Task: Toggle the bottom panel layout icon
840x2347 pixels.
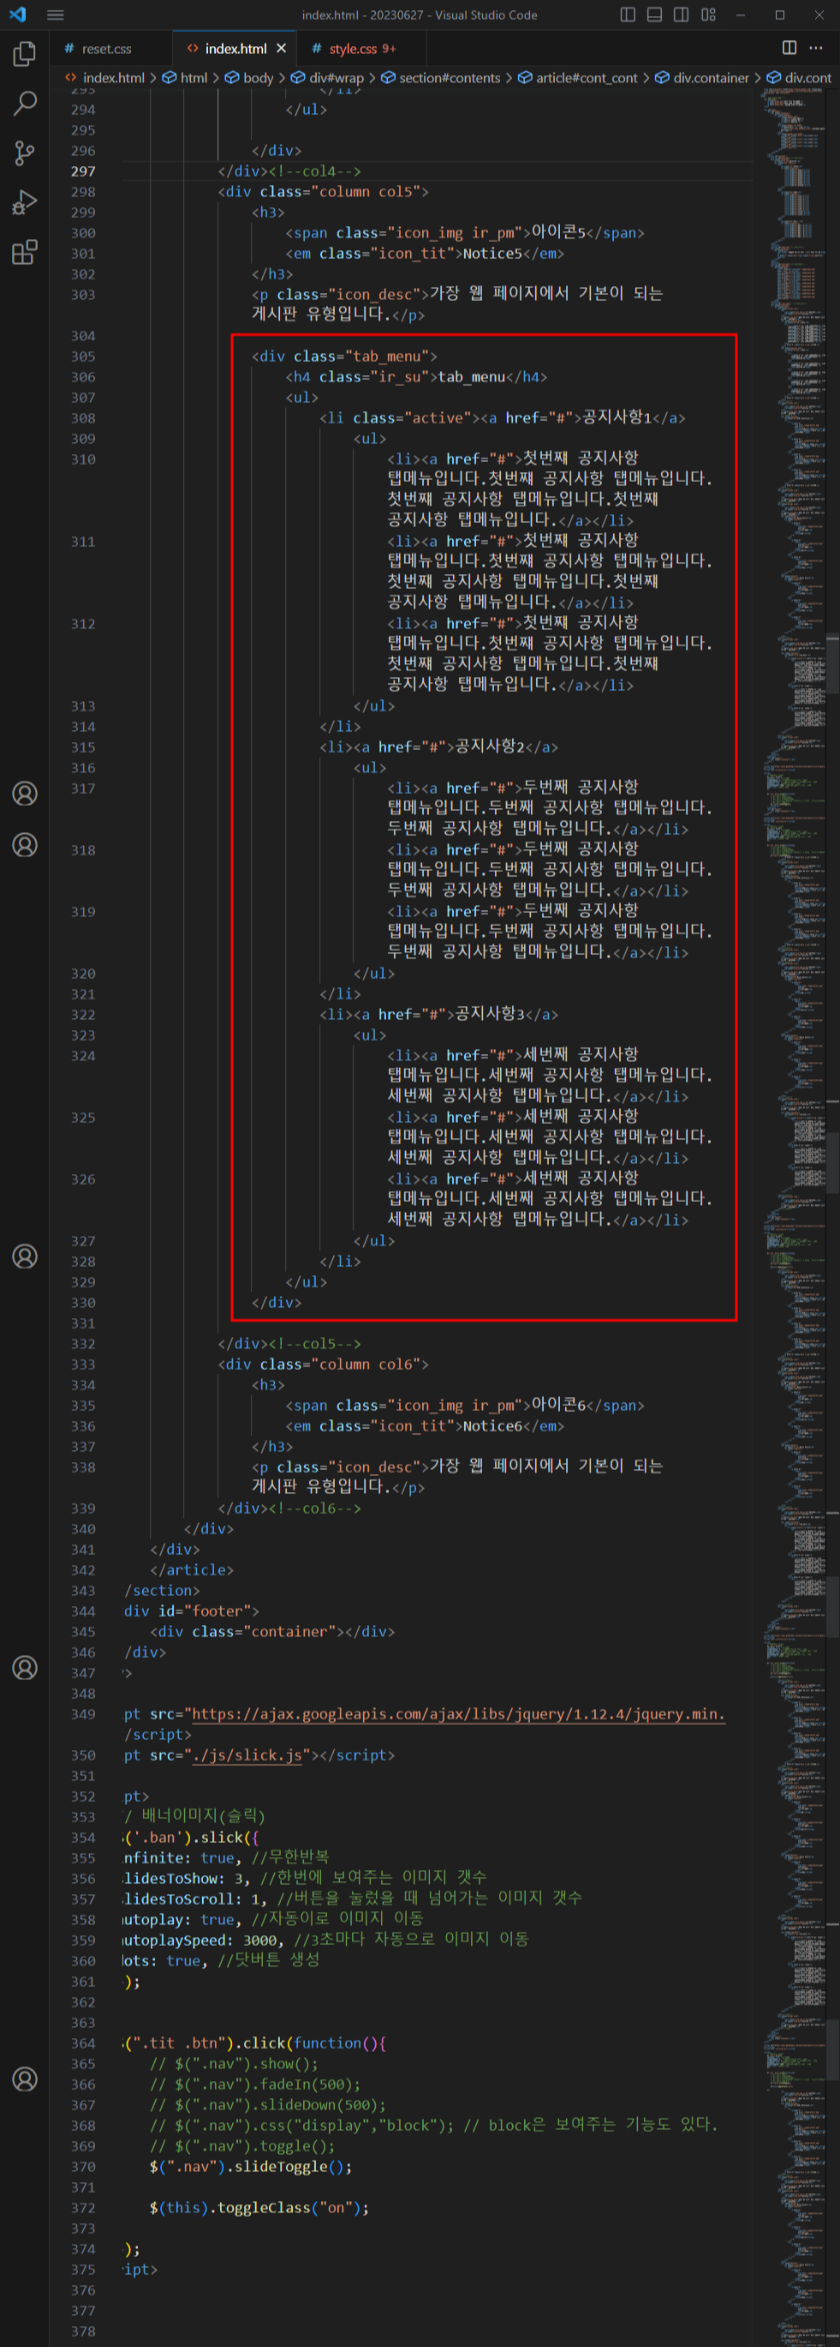Action: 655,15
